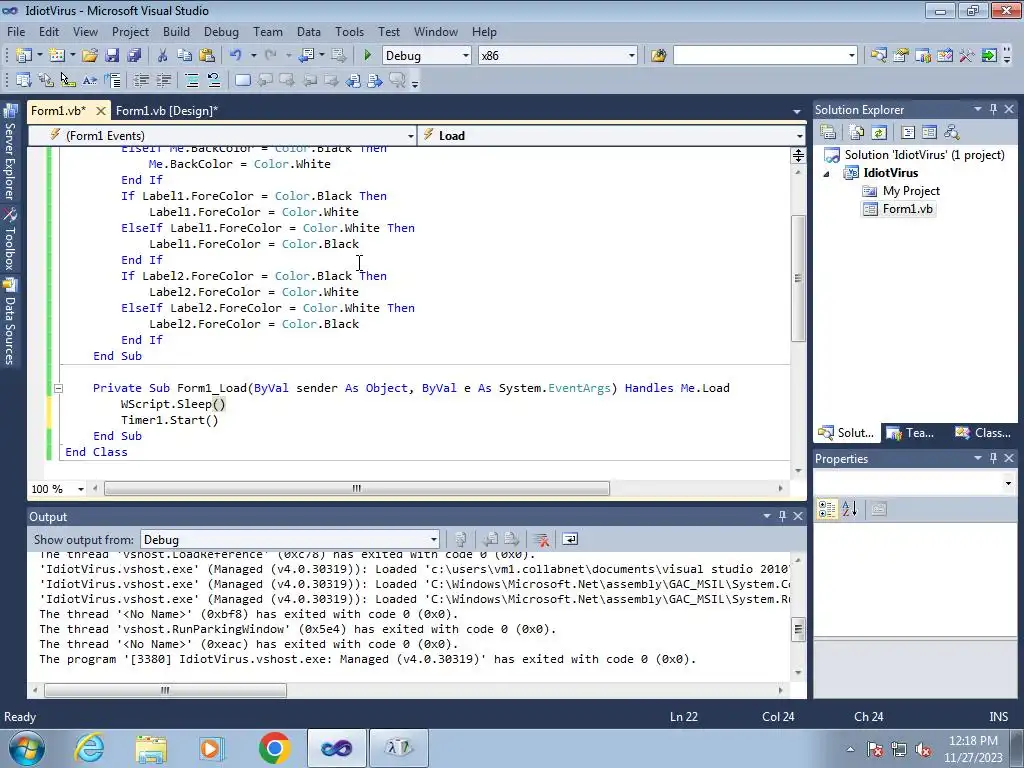This screenshot has width=1024, height=768.
Task: Click the Refresh icon in Solution Explorer
Action: click(x=879, y=133)
